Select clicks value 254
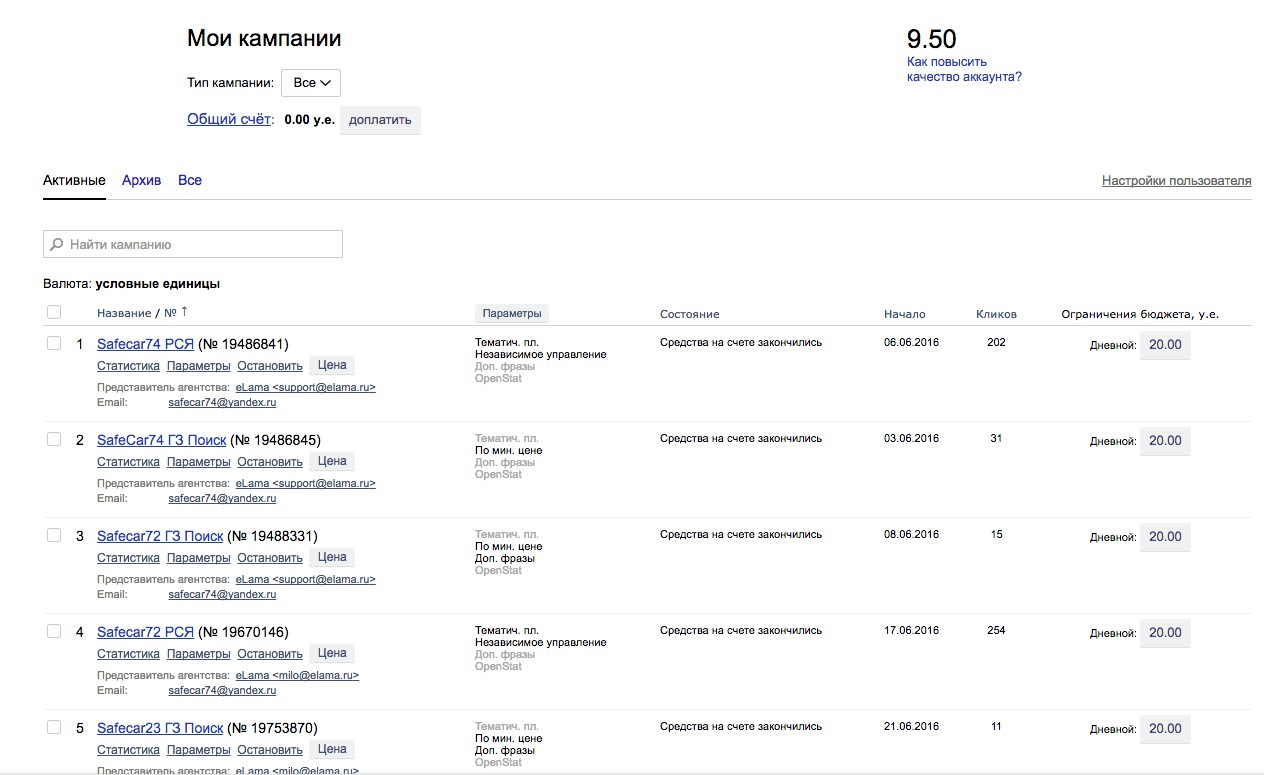1264x775 pixels. (996, 630)
